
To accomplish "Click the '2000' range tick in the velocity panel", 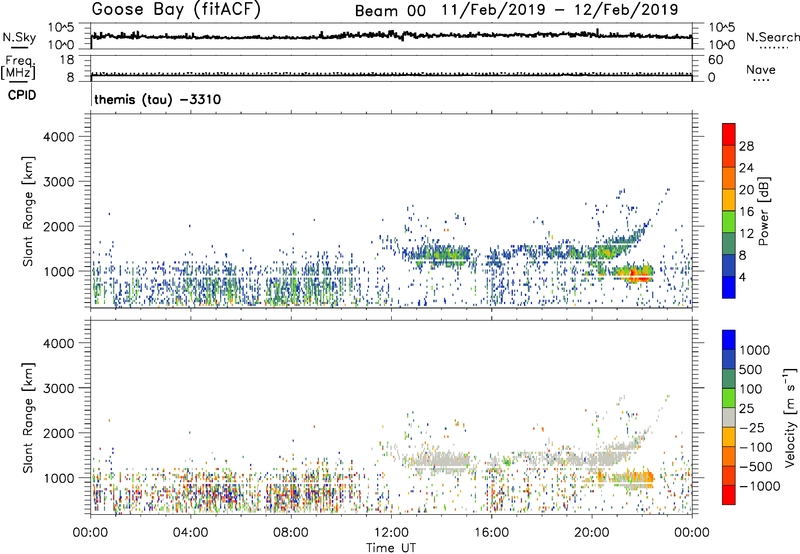I will pyautogui.click(x=59, y=433).
